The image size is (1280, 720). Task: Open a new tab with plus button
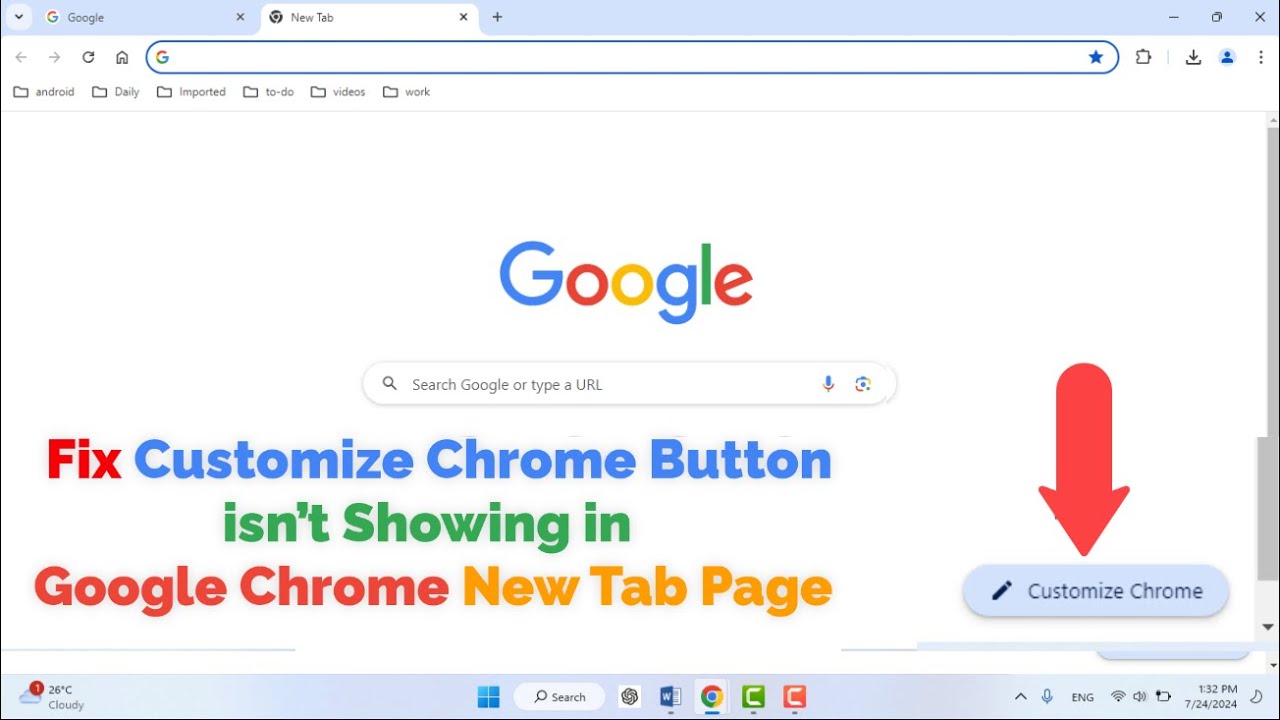click(x=497, y=17)
